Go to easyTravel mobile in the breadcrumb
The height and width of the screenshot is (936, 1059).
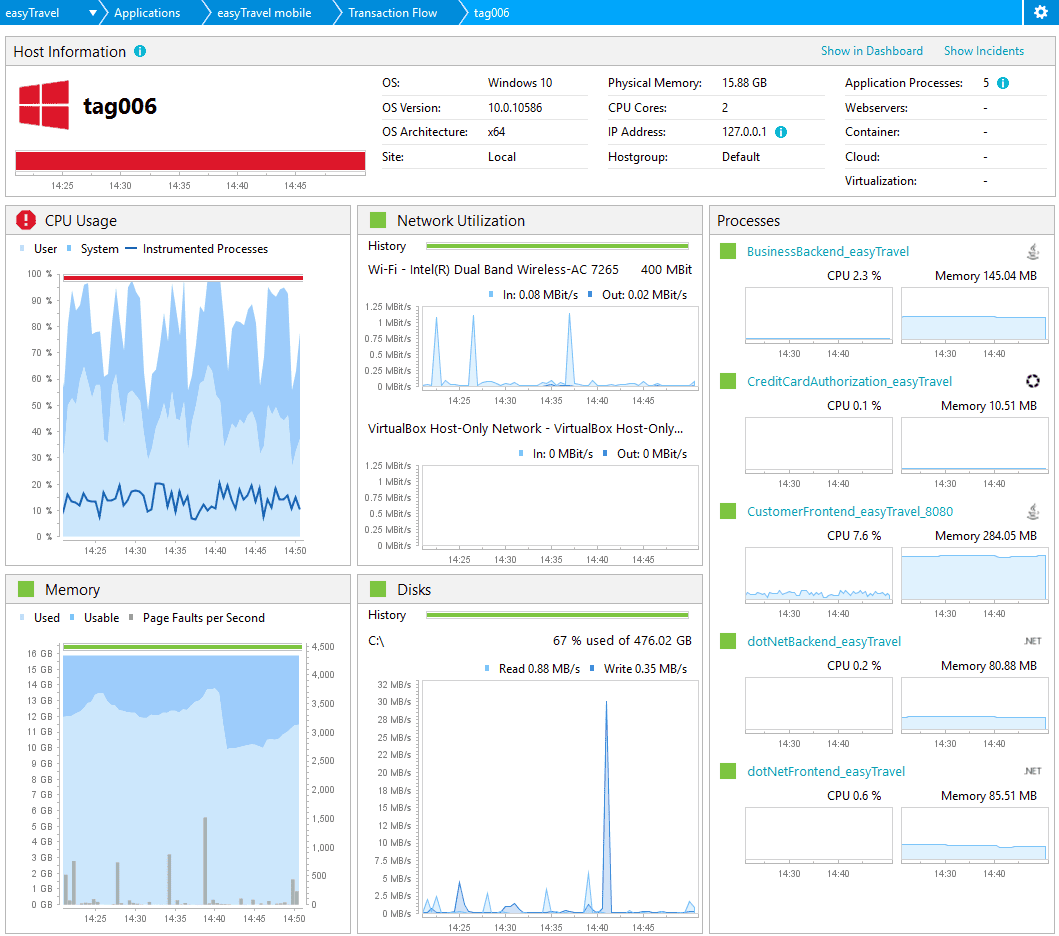264,13
